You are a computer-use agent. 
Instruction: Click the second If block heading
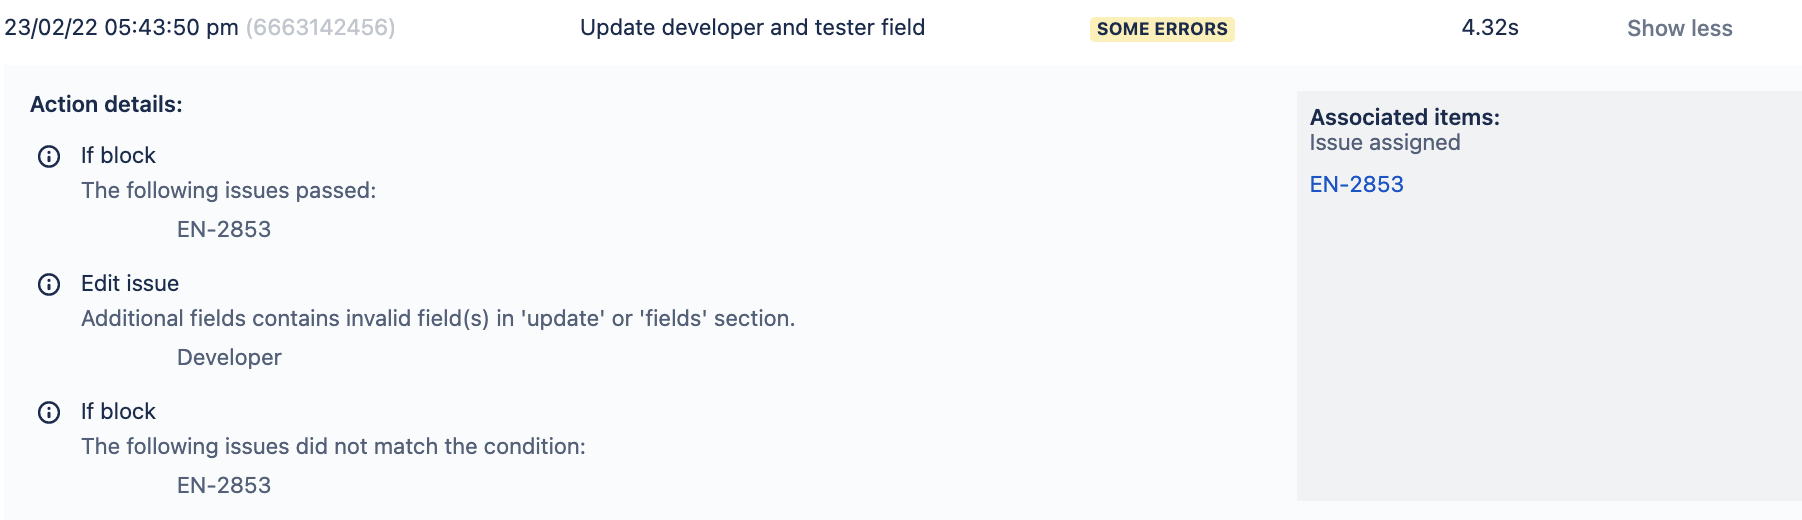(118, 412)
